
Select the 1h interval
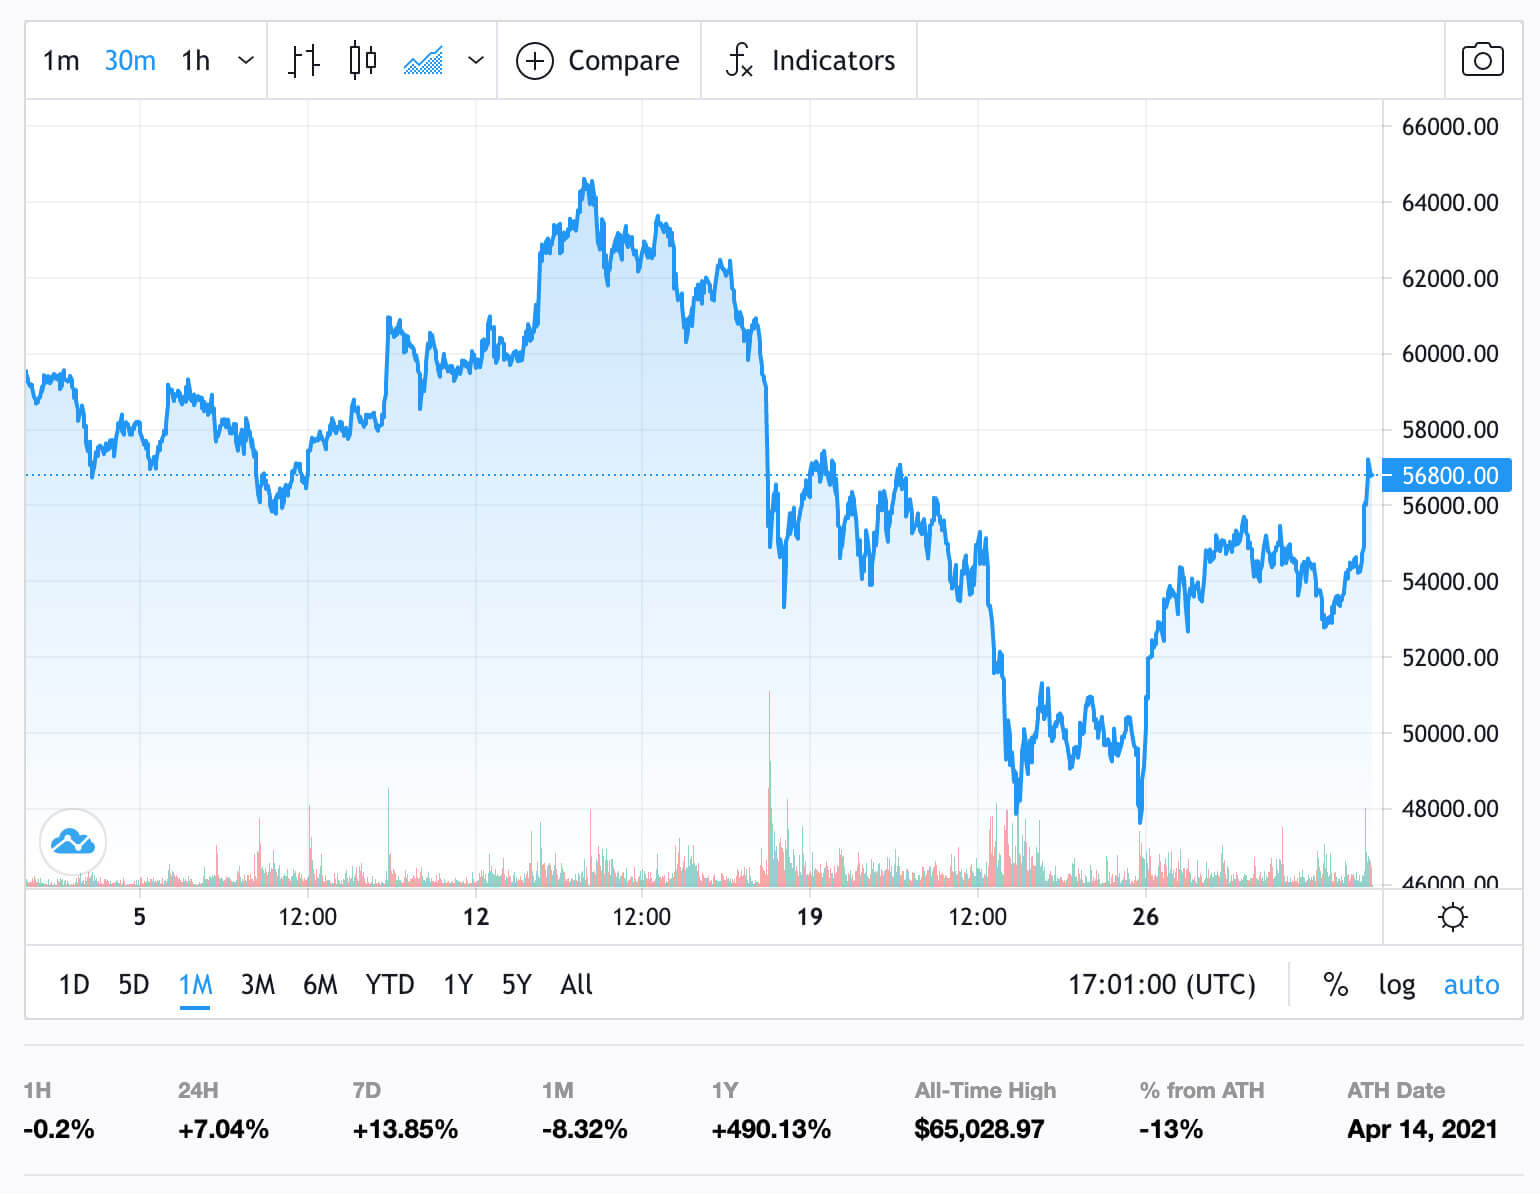coord(194,60)
